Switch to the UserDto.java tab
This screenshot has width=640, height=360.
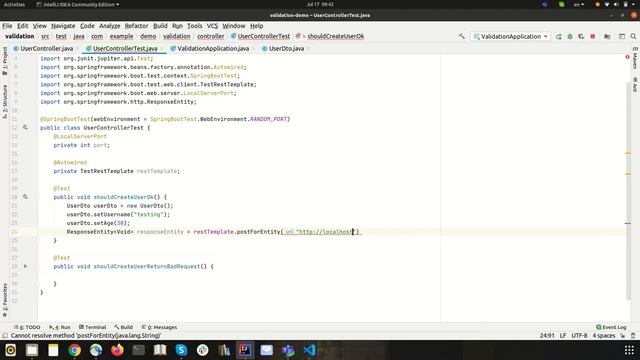coord(286,48)
